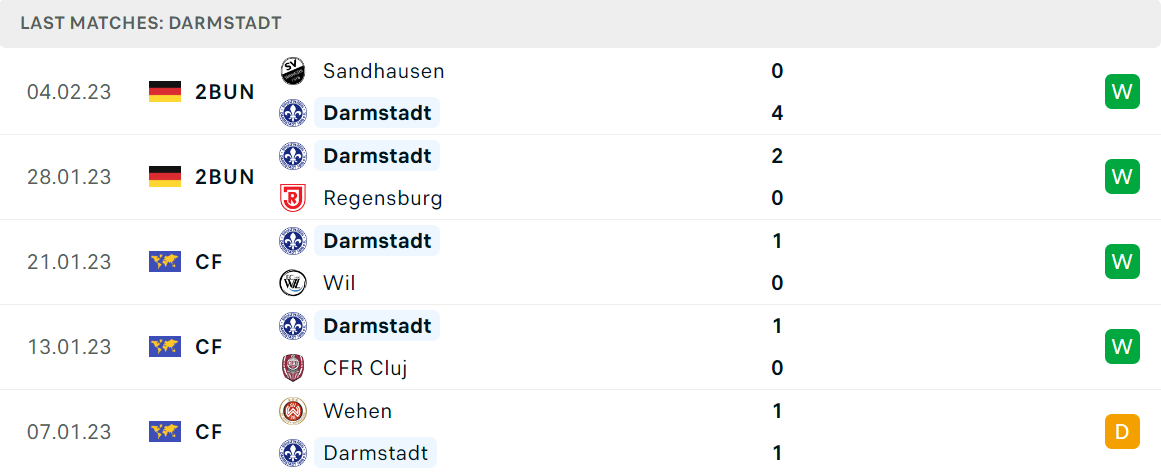Select the CFR Cluj team name
Screen dimensions: 1161x474
365,368
